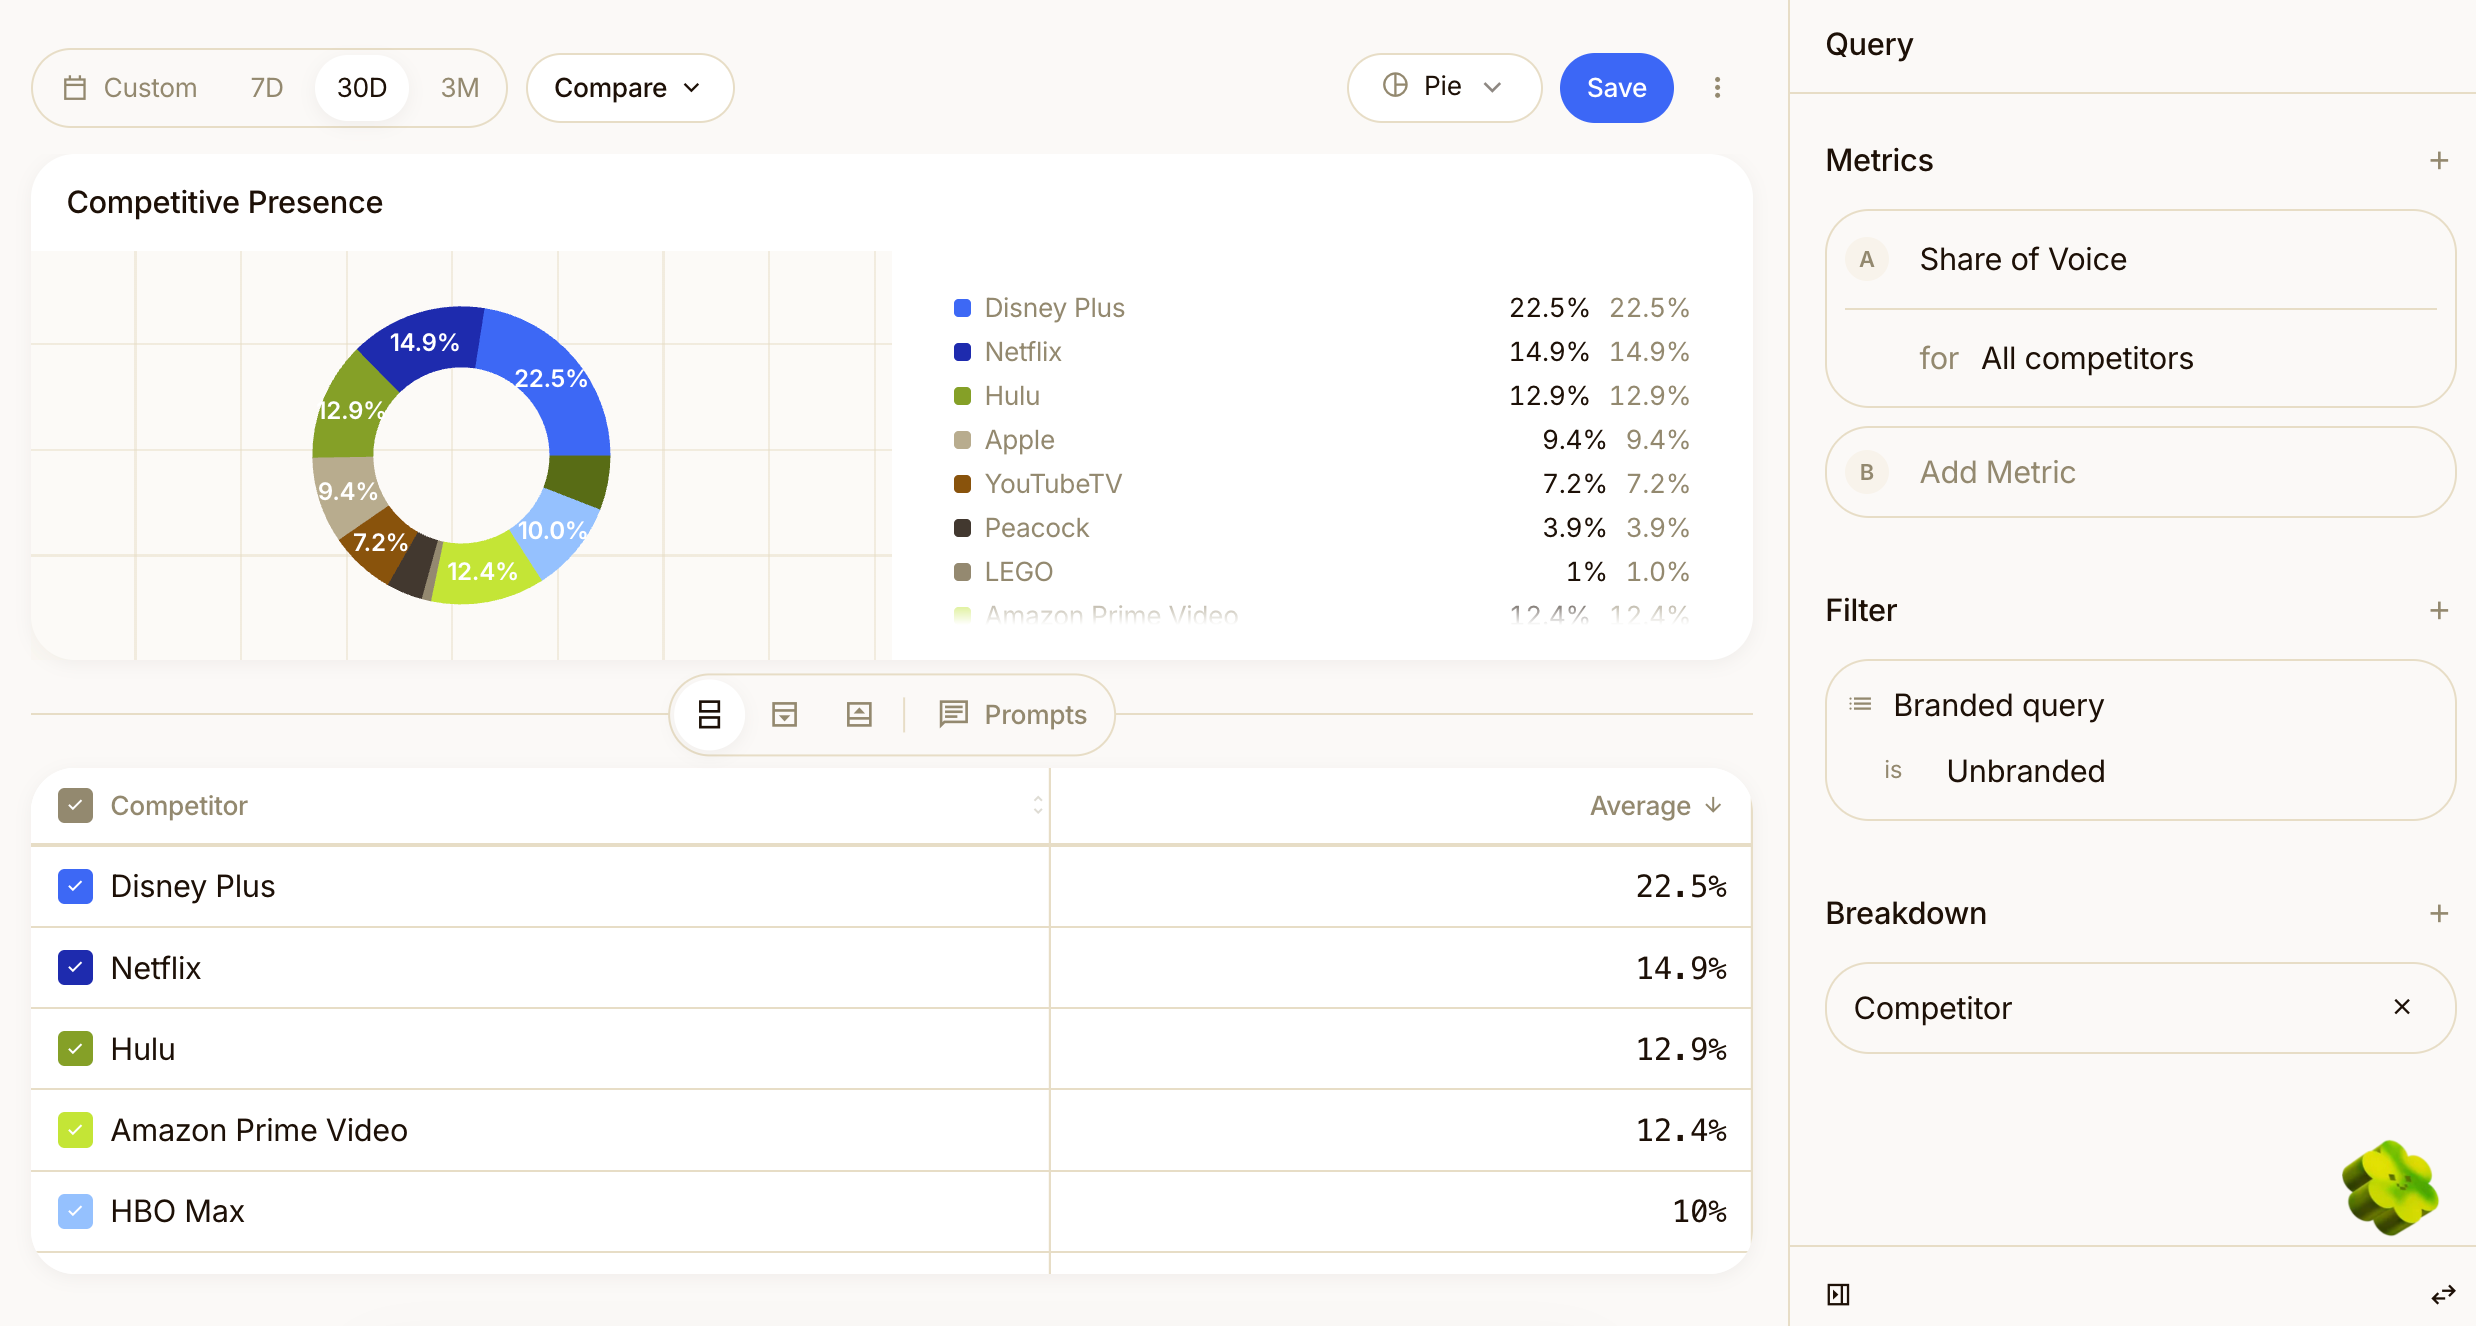Image resolution: width=2476 pixels, height=1326 pixels.
Task: Uncheck the HBO Max row checkbox
Action: 75,1211
